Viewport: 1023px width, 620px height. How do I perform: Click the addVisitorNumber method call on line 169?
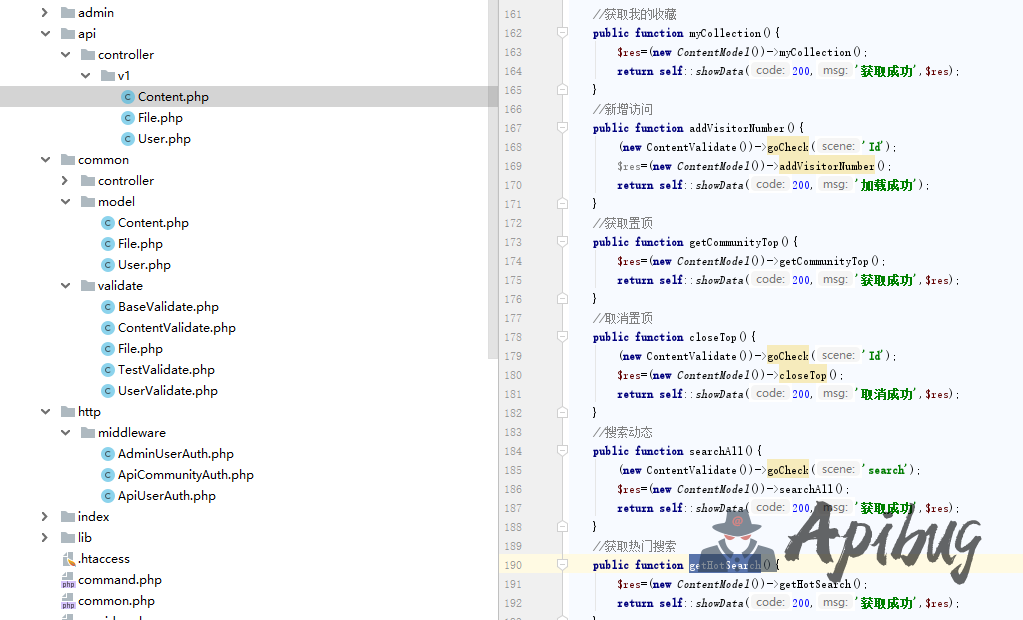tap(826, 166)
